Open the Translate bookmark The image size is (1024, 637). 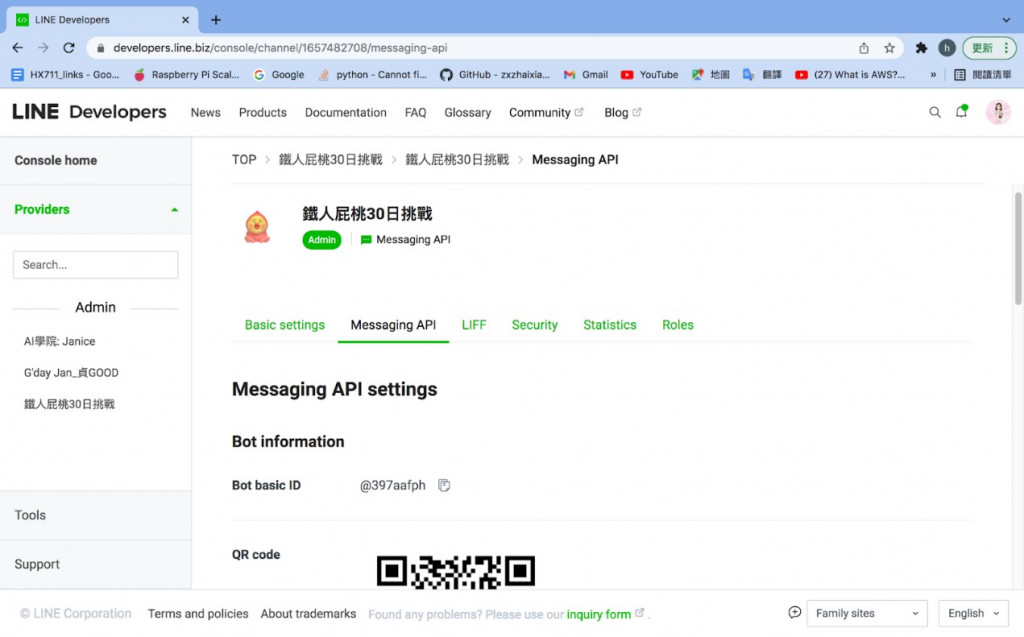(762, 74)
